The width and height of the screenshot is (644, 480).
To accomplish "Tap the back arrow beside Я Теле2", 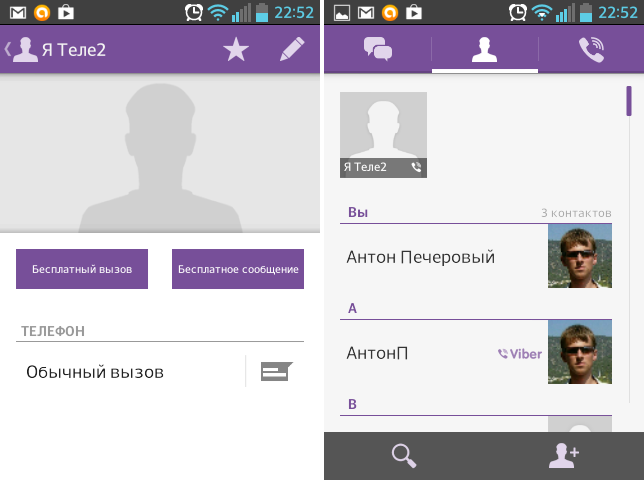I will pyautogui.click(x=10, y=50).
